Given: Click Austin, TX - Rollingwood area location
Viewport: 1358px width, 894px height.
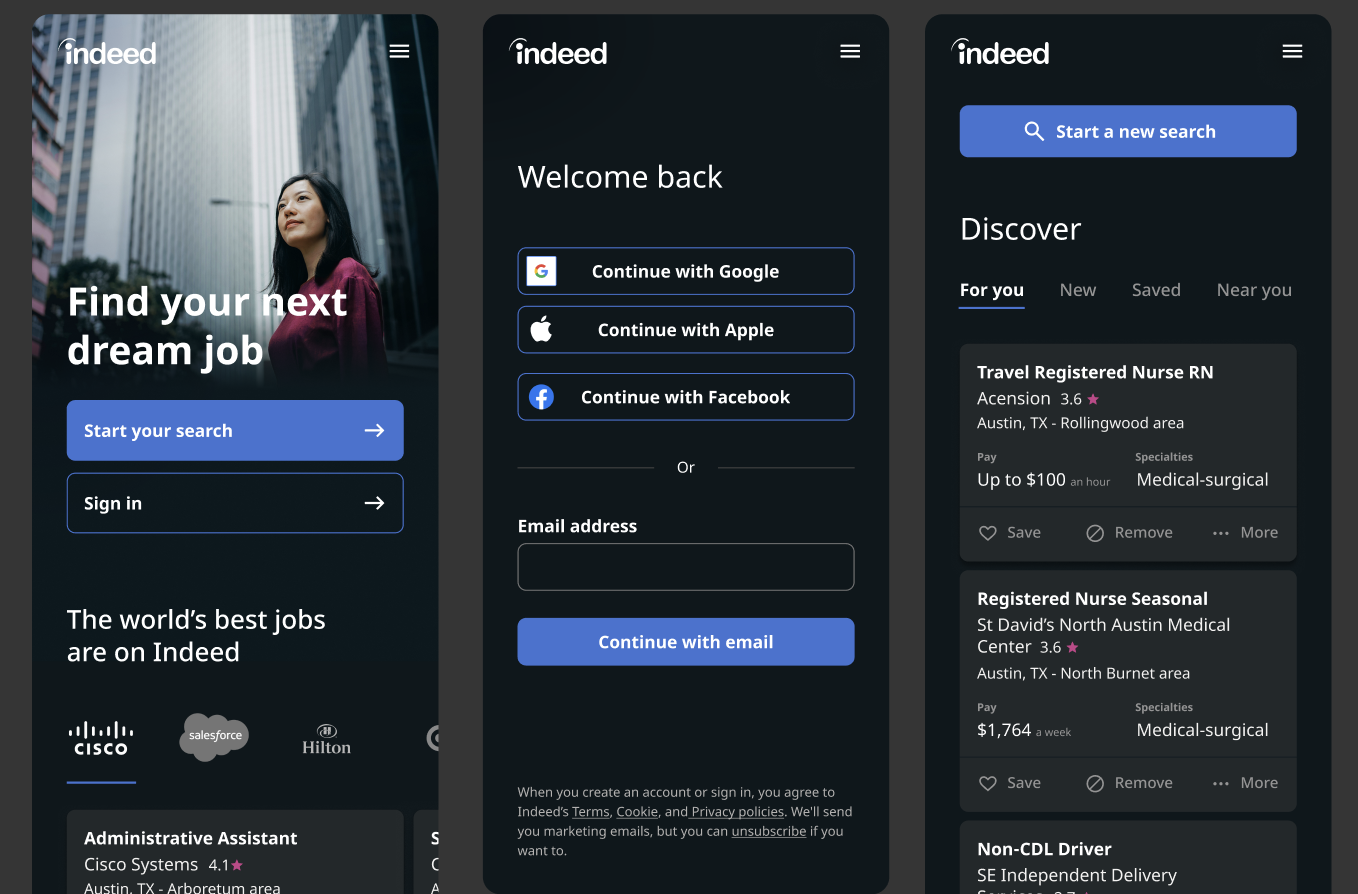Looking at the screenshot, I should tap(1080, 423).
